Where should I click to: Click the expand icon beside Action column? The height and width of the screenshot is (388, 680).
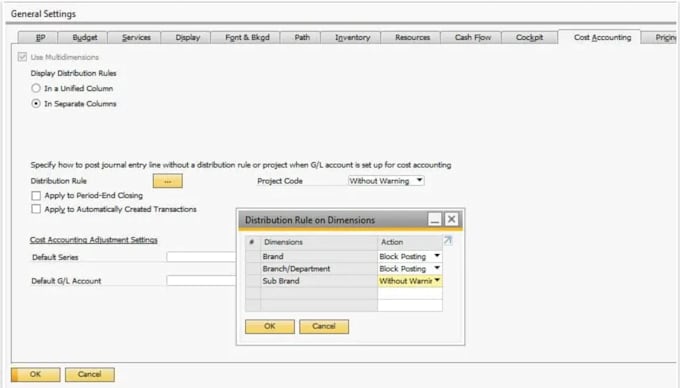(448, 240)
